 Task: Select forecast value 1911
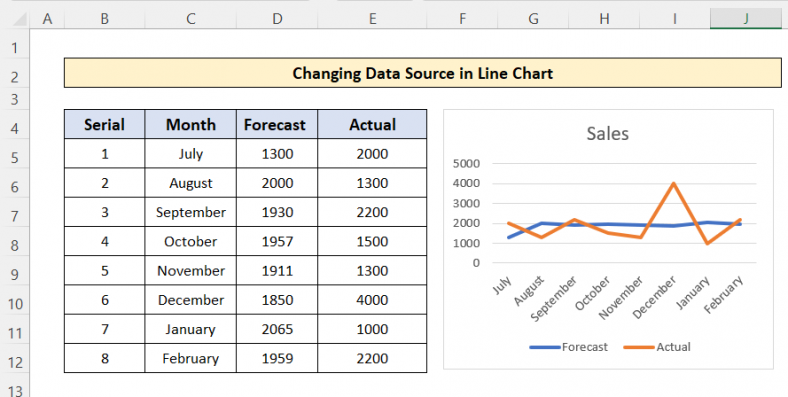[277, 270]
